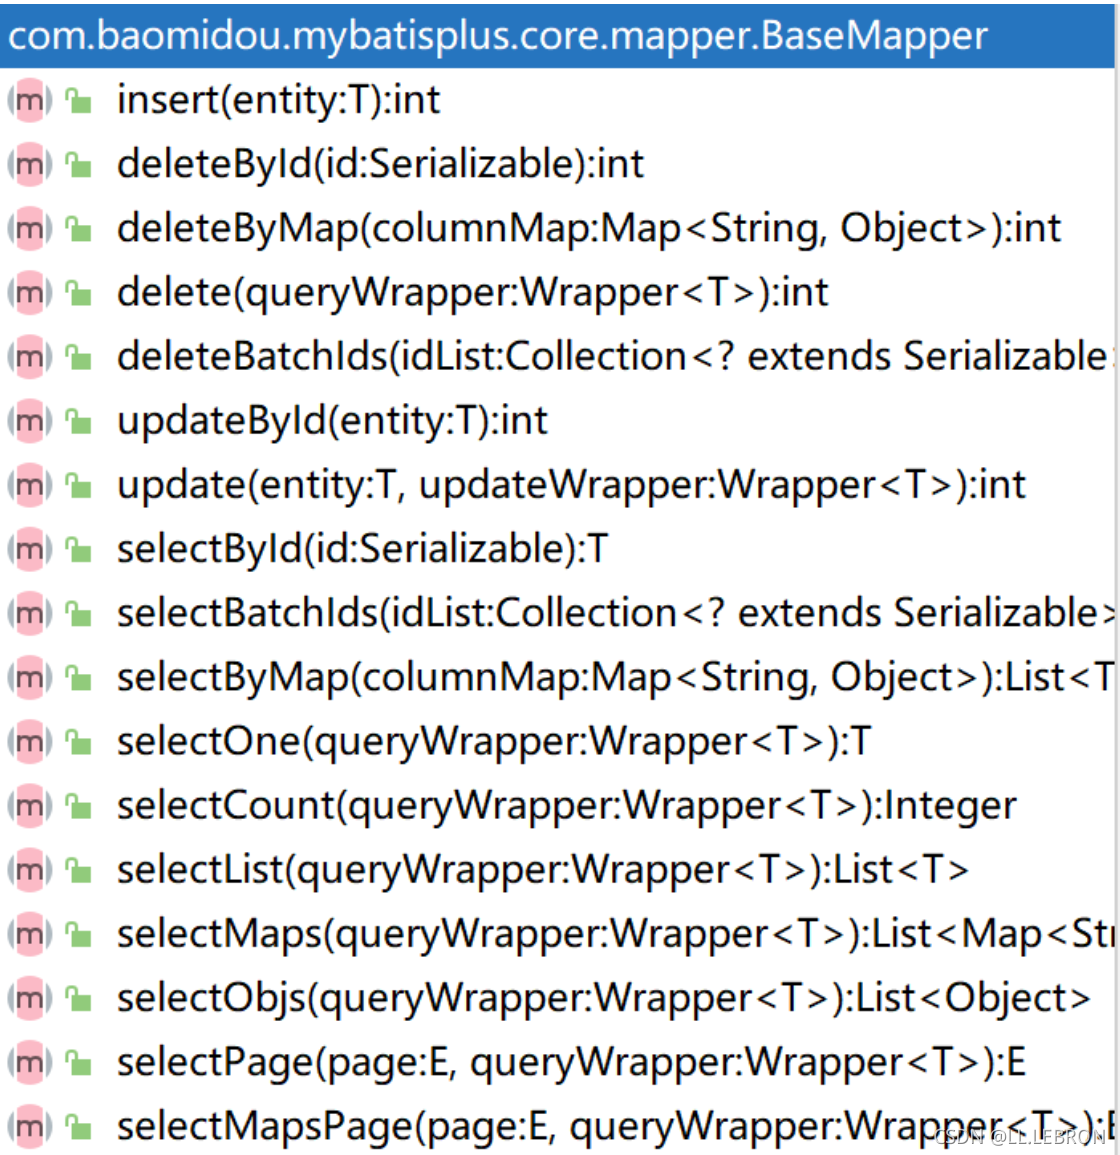The height and width of the screenshot is (1155, 1120).
Task: Select selectByMap(columnMap:Map<String, Object>) method
Action: pyautogui.click(x=615, y=677)
